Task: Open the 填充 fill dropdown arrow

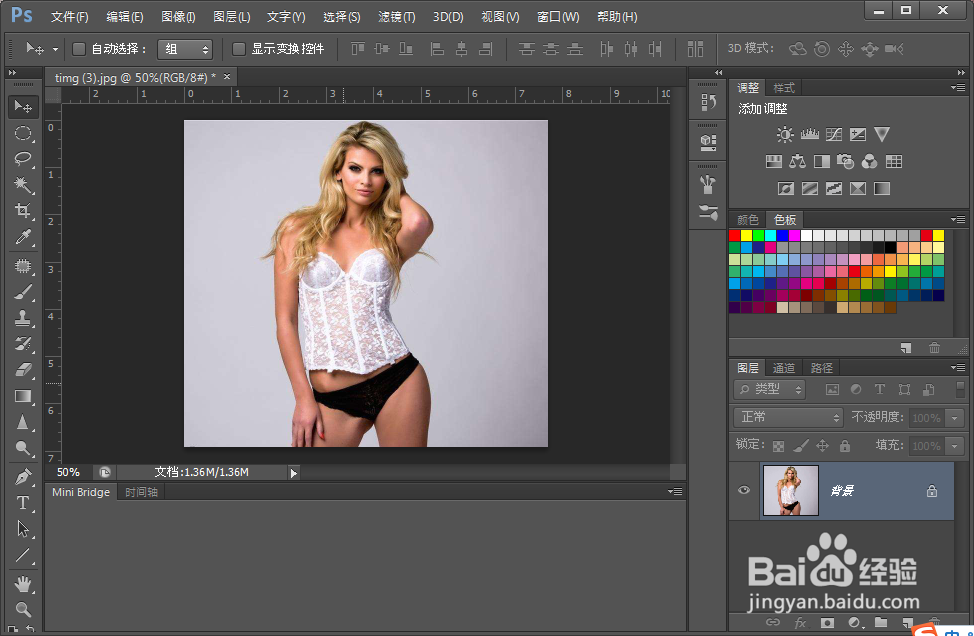Action: pos(954,446)
